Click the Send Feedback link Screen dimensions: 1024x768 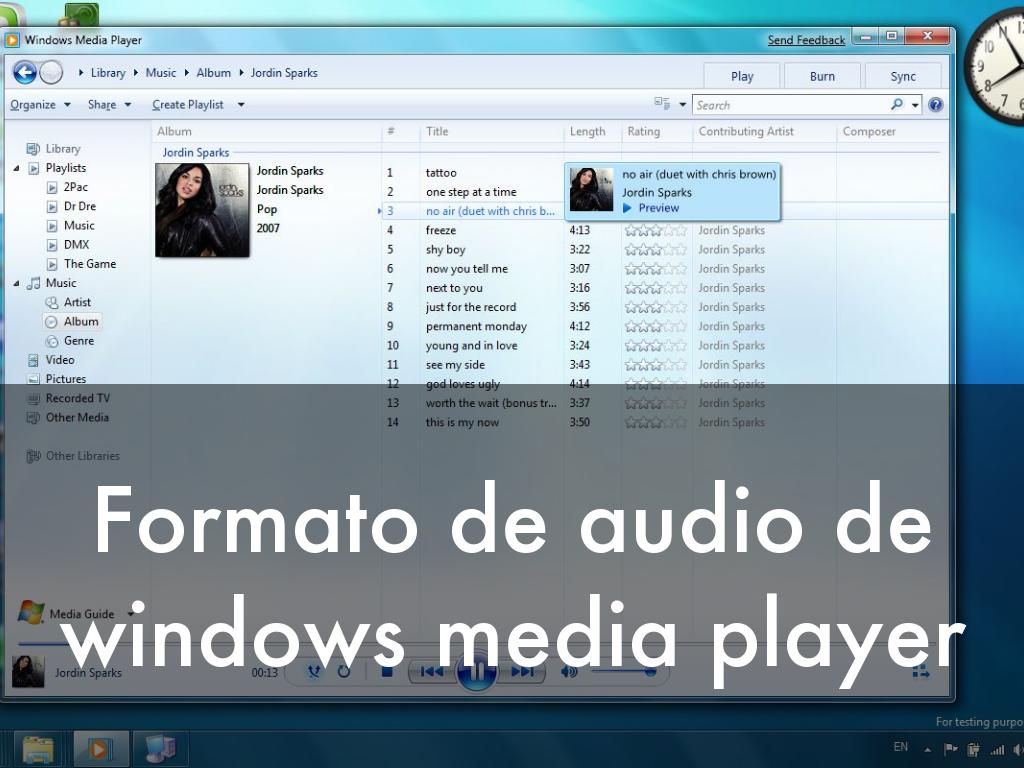coord(806,40)
